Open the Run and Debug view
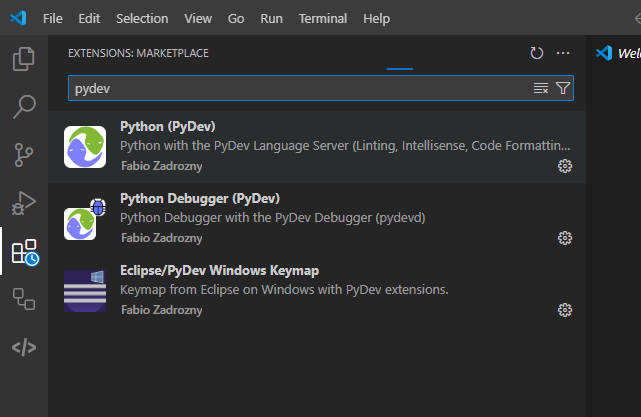 coord(24,202)
